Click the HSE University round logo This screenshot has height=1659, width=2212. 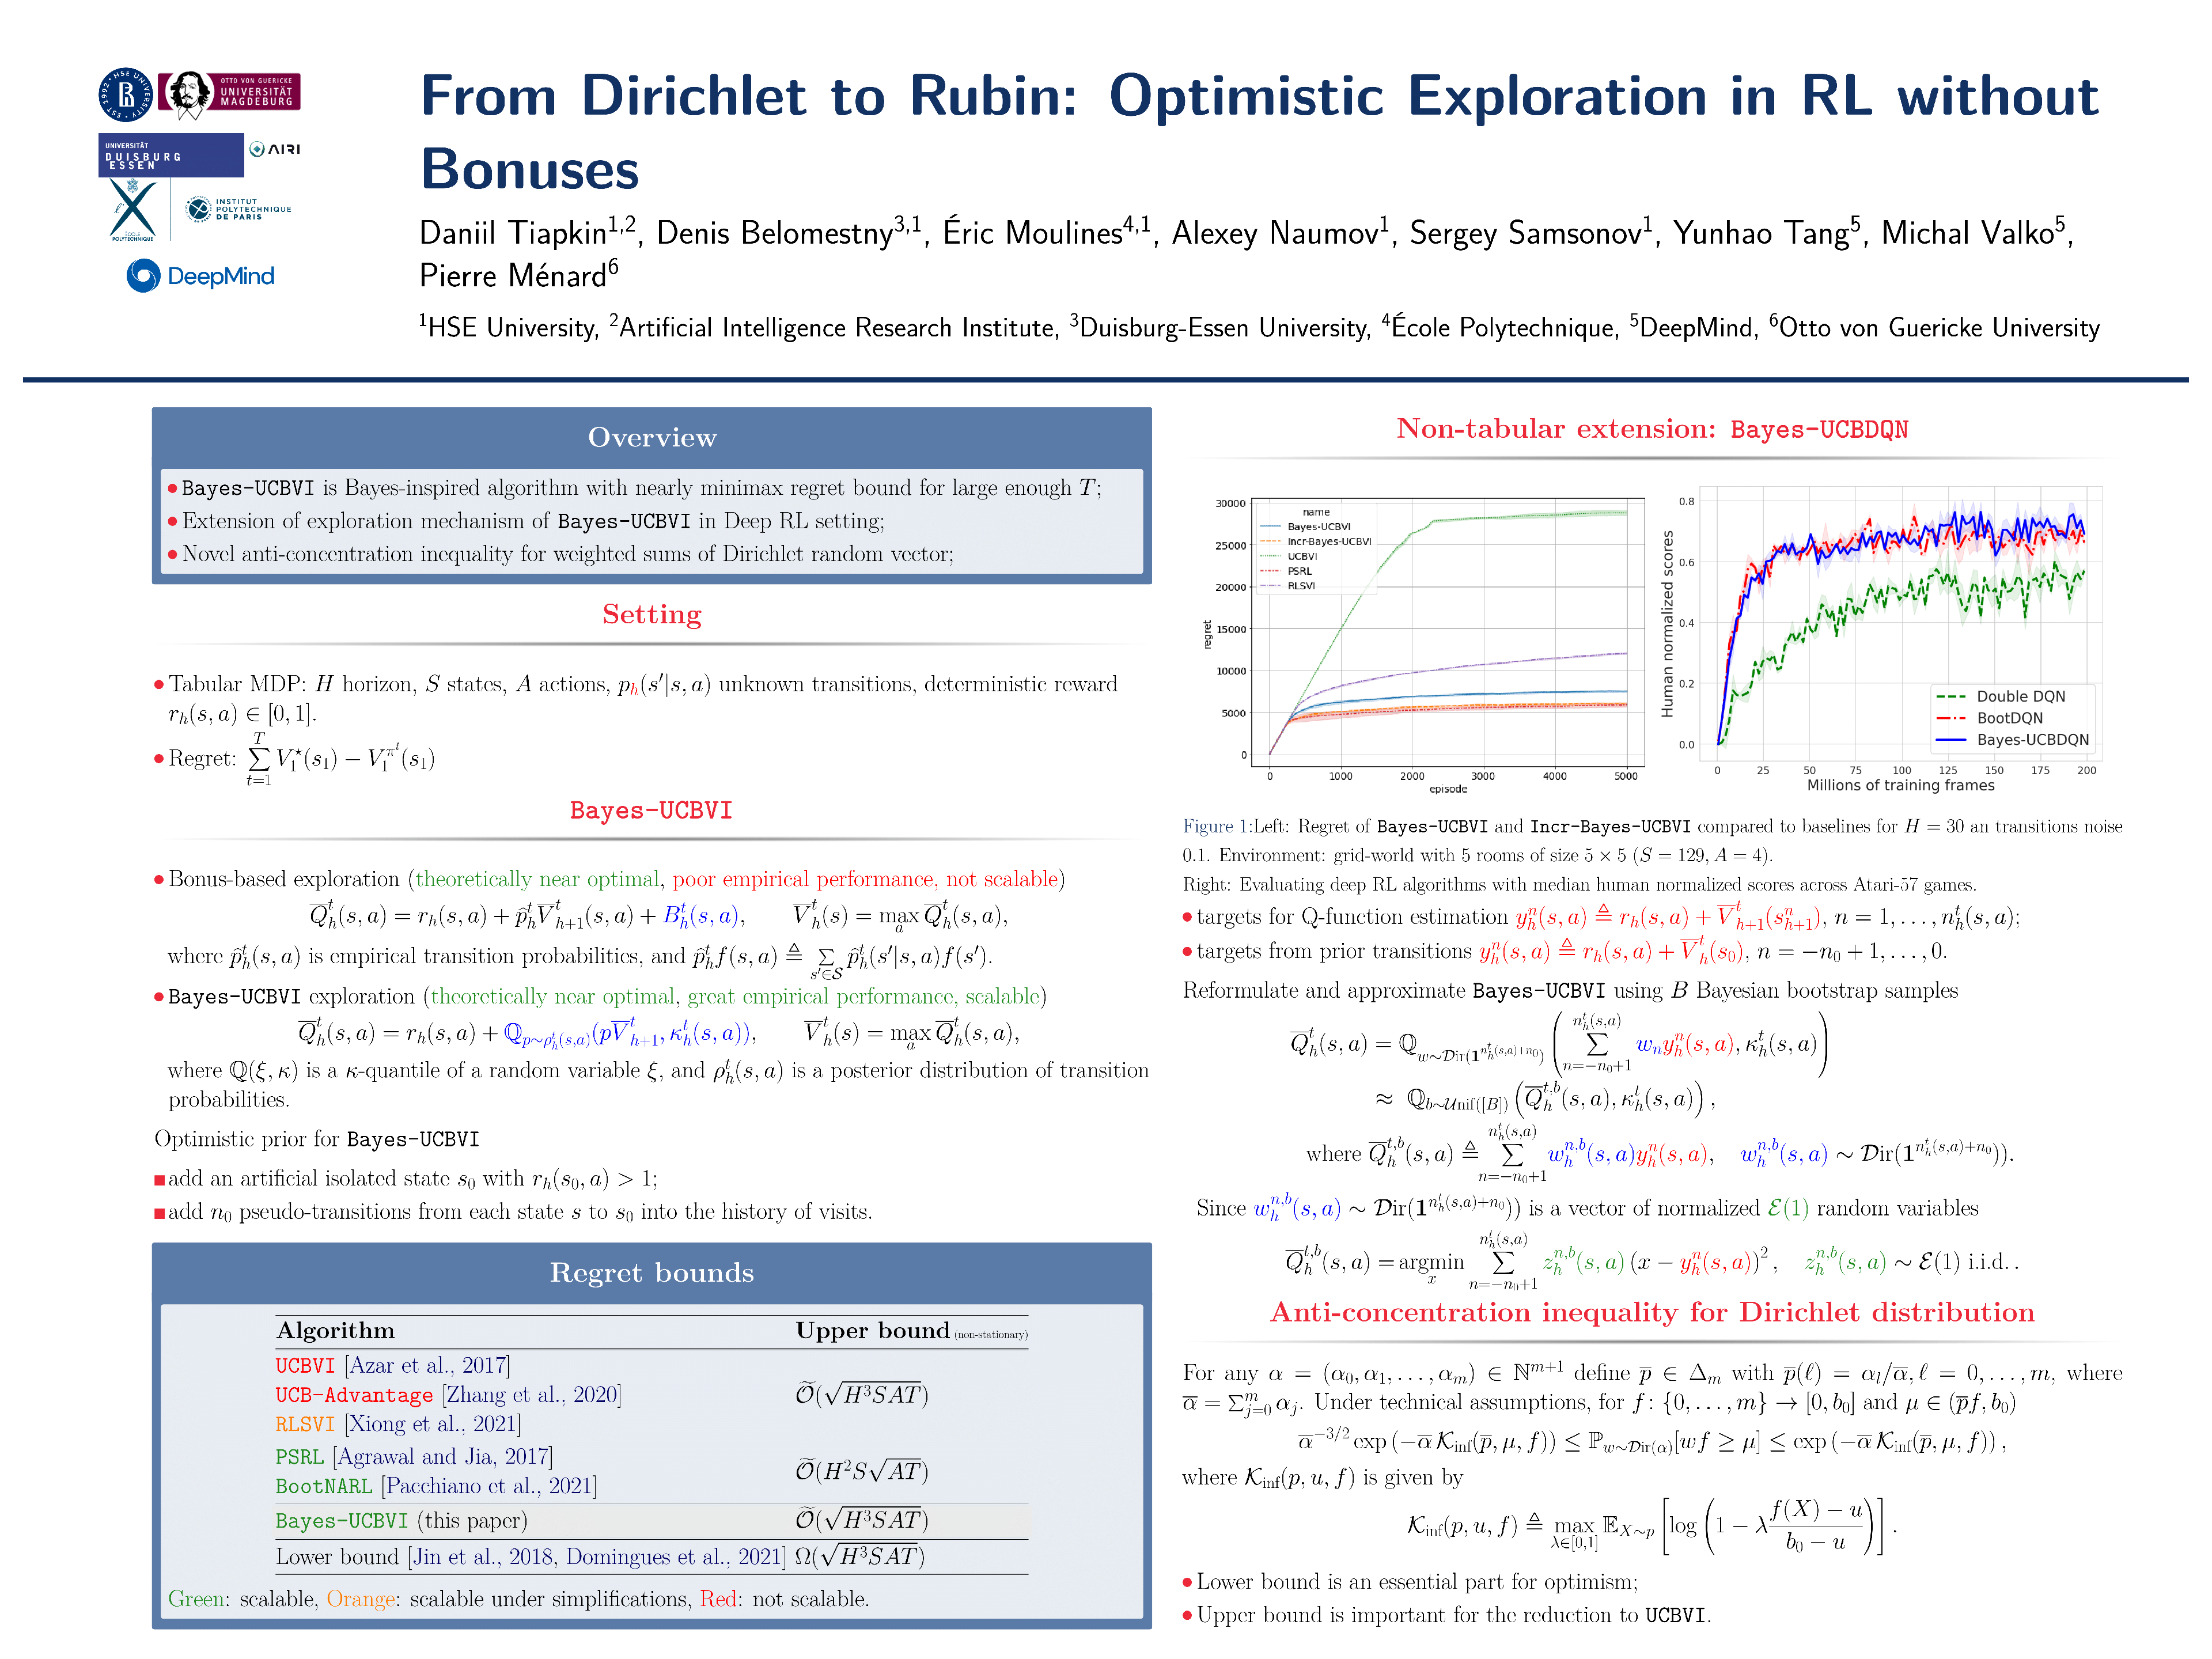[125, 95]
